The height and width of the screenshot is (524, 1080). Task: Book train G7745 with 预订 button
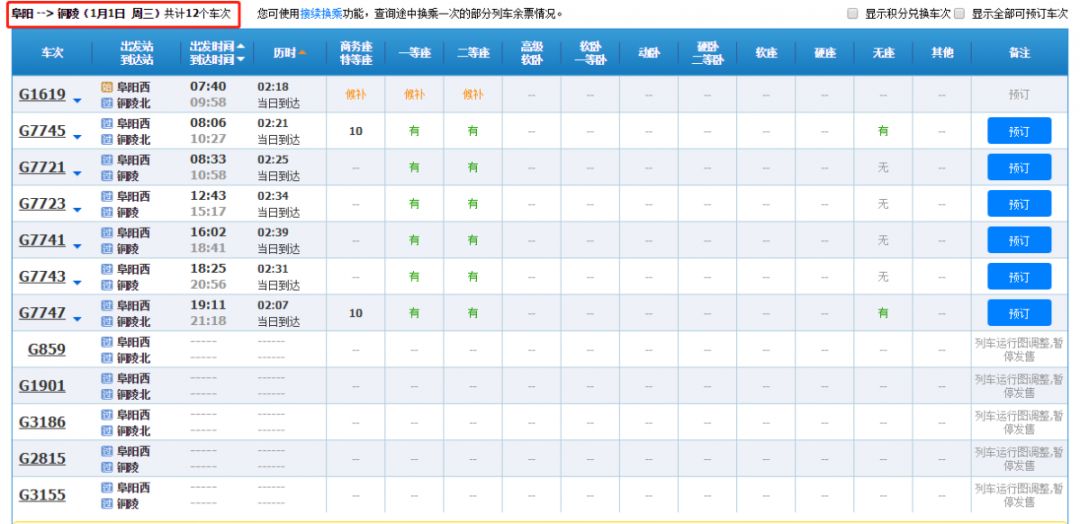tap(1019, 131)
